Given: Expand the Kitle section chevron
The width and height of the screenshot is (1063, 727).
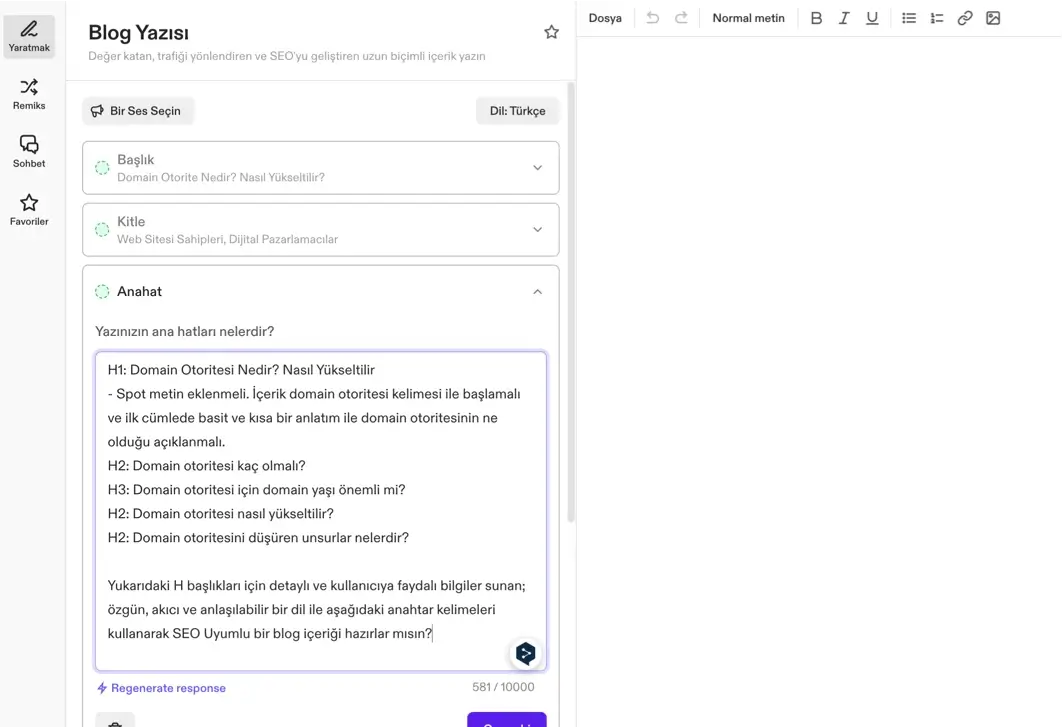Looking at the screenshot, I should coord(537,230).
